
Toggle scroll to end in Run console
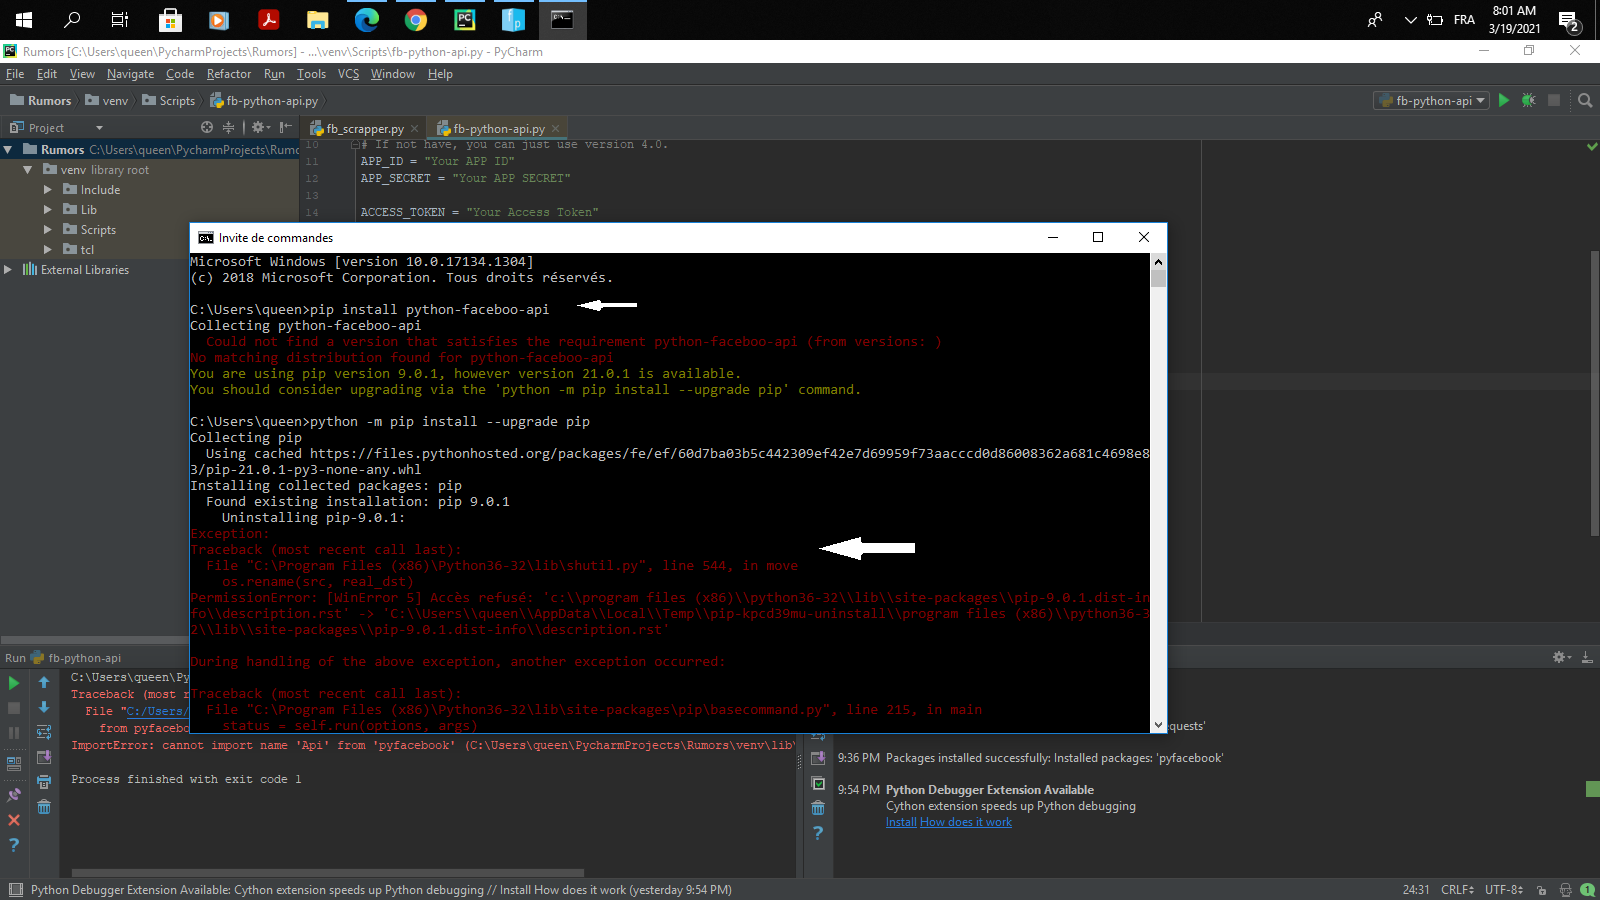pyautogui.click(x=44, y=757)
